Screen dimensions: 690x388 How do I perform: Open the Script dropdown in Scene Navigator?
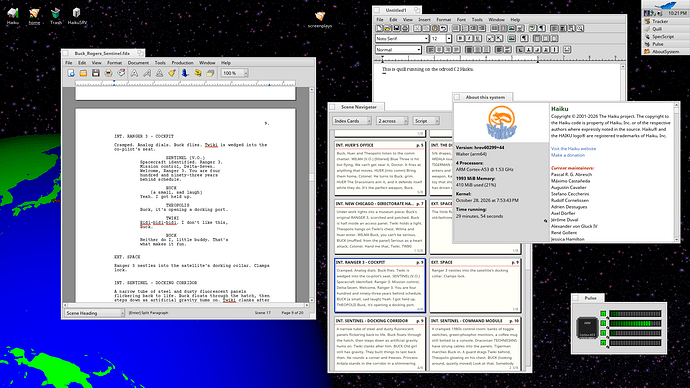[x=426, y=121]
